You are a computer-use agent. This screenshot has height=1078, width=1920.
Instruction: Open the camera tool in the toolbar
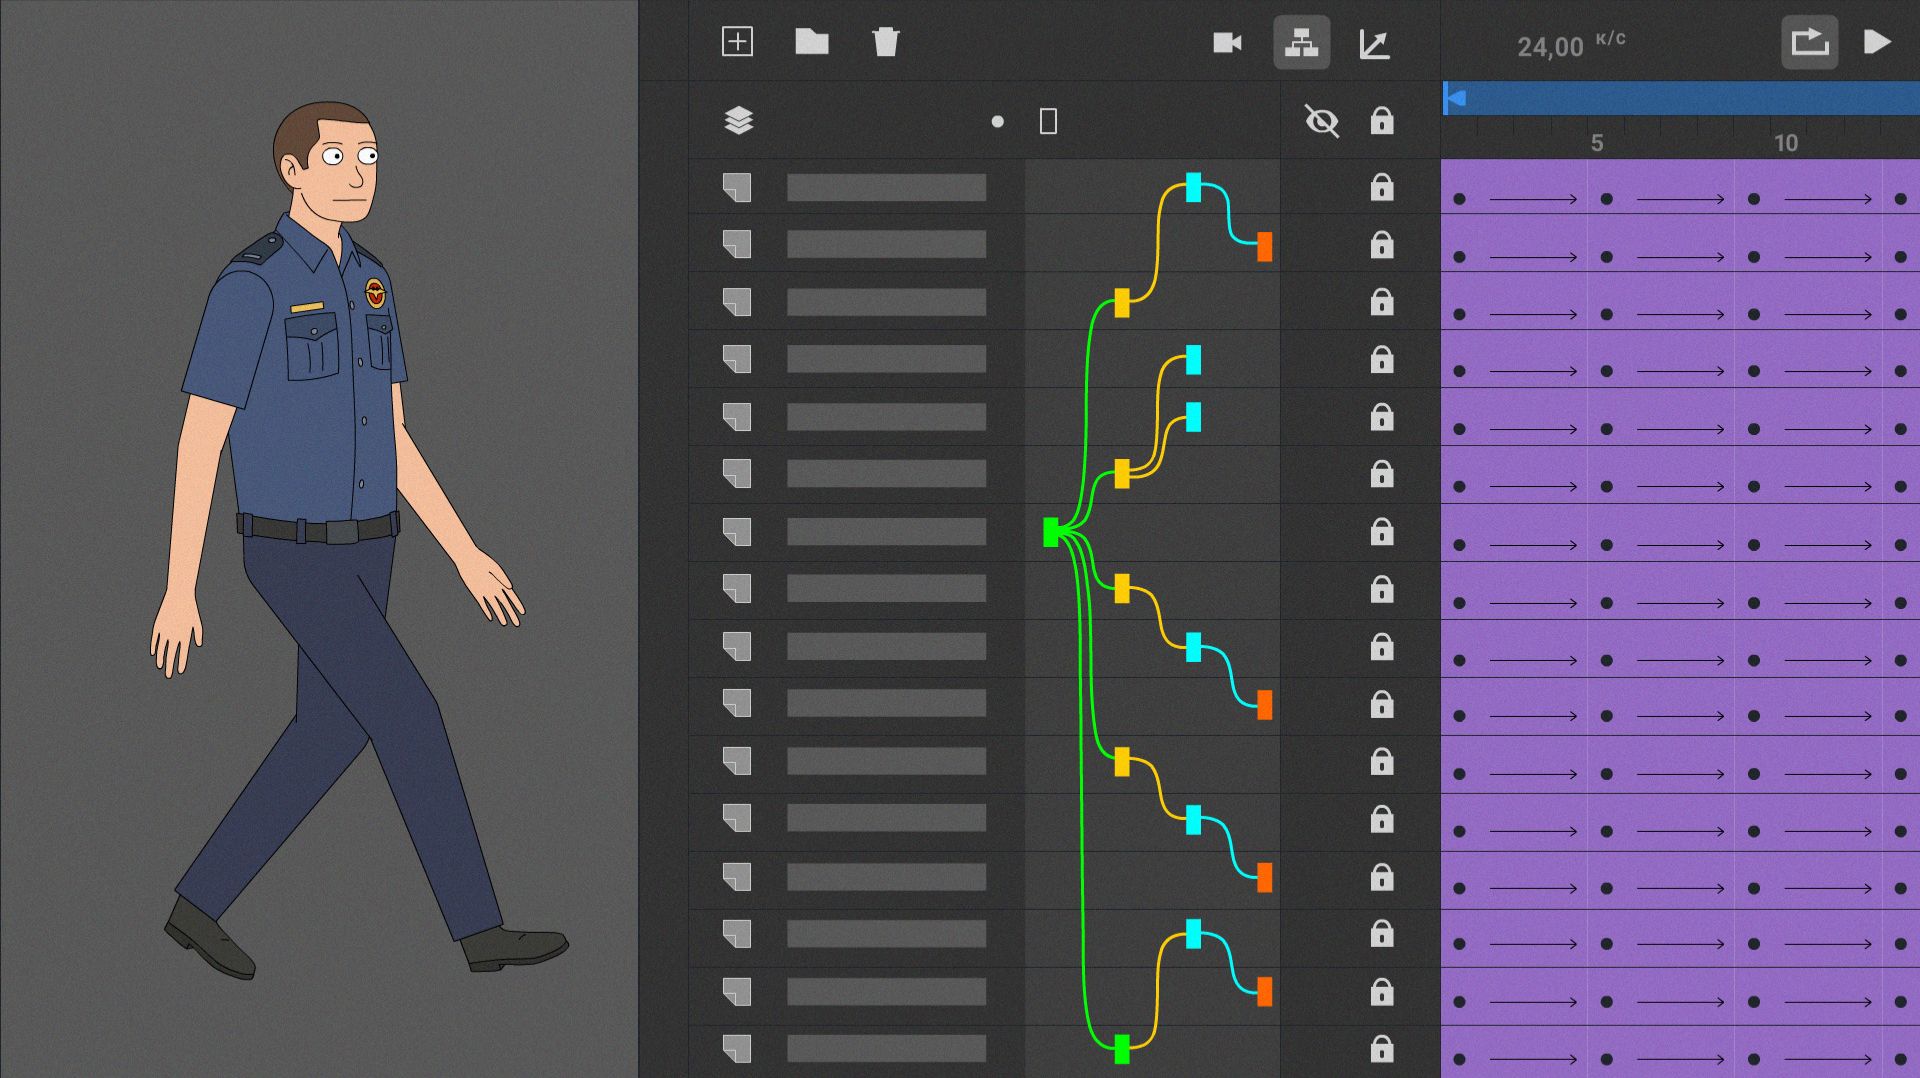click(x=1227, y=43)
